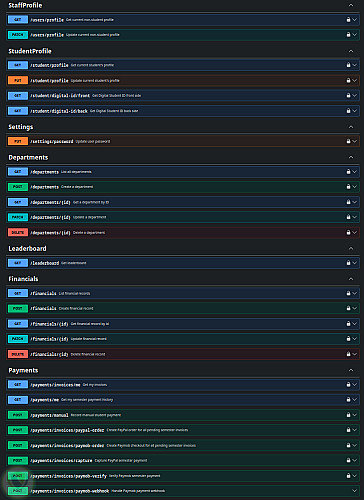Collapse the Departments section chevron
Image resolution: width=364 pixels, height=500 pixels.
pyautogui.click(x=351, y=157)
